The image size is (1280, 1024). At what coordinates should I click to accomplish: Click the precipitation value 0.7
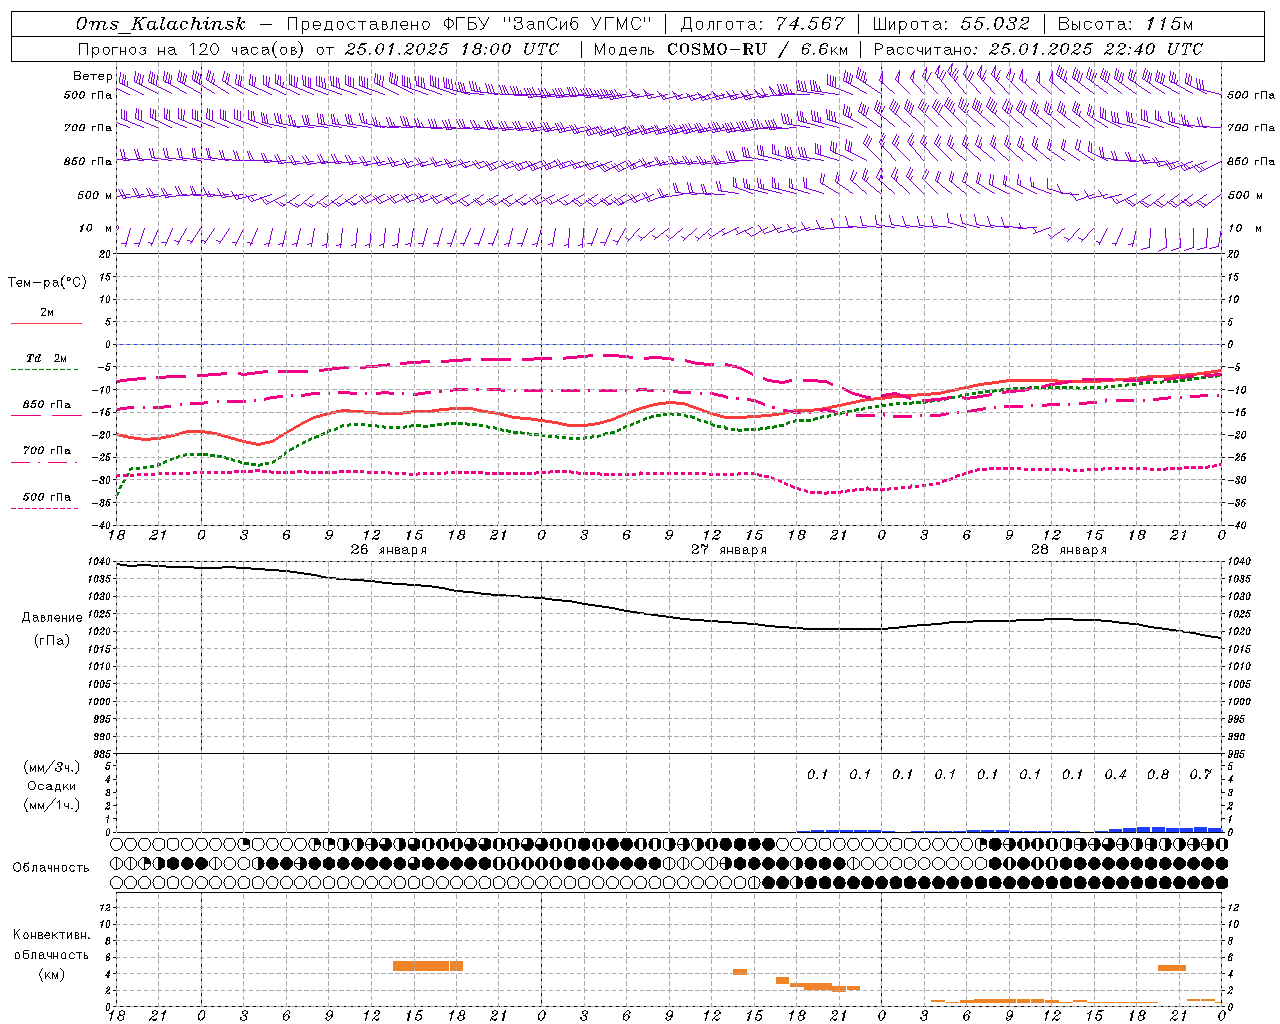(x=1200, y=774)
